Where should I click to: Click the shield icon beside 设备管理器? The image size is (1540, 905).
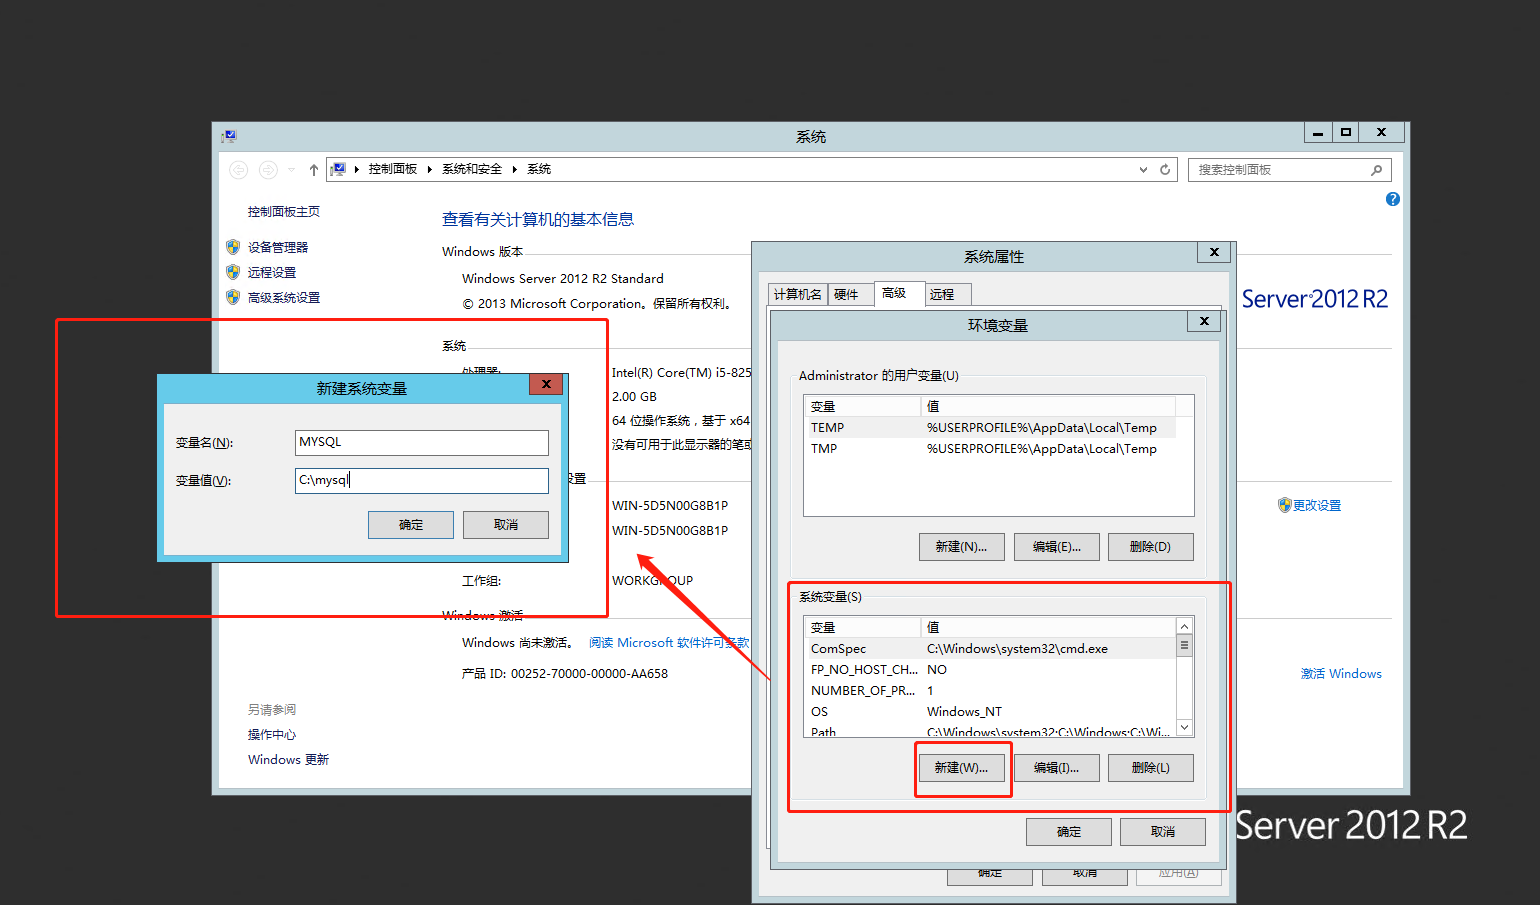[x=232, y=246]
